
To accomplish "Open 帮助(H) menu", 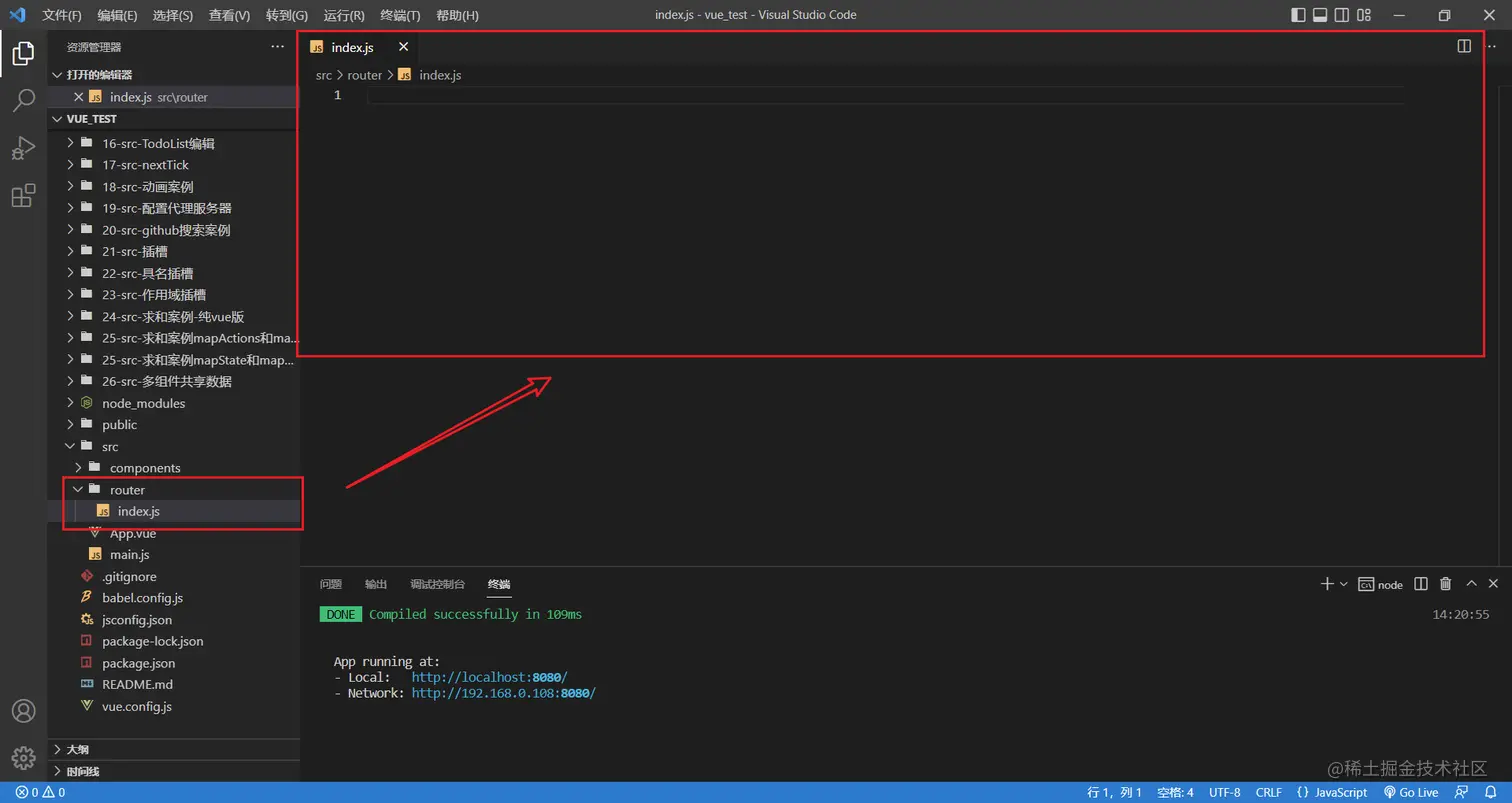I will point(458,15).
